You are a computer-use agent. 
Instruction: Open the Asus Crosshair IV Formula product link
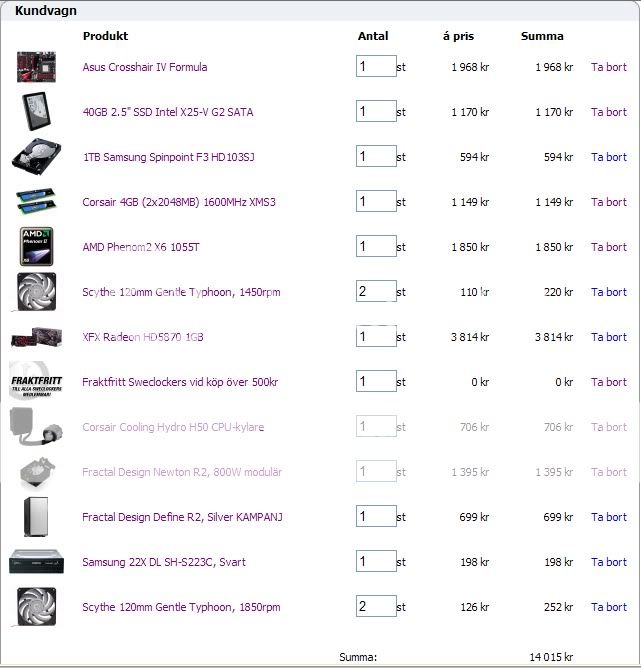click(x=145, y=67)
